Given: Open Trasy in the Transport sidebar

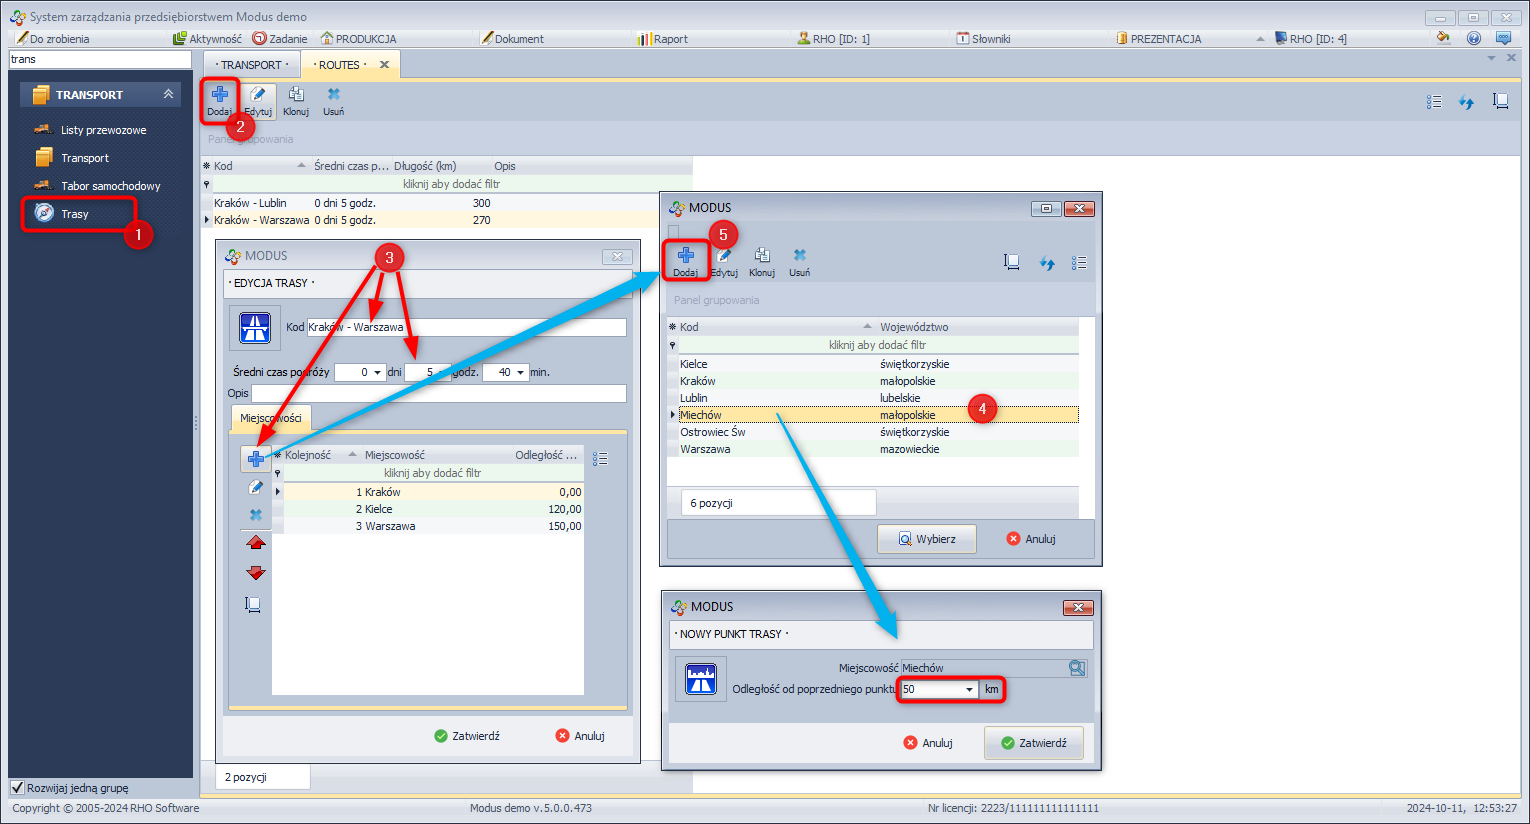Looking at the screenshot, I should 75,214.
